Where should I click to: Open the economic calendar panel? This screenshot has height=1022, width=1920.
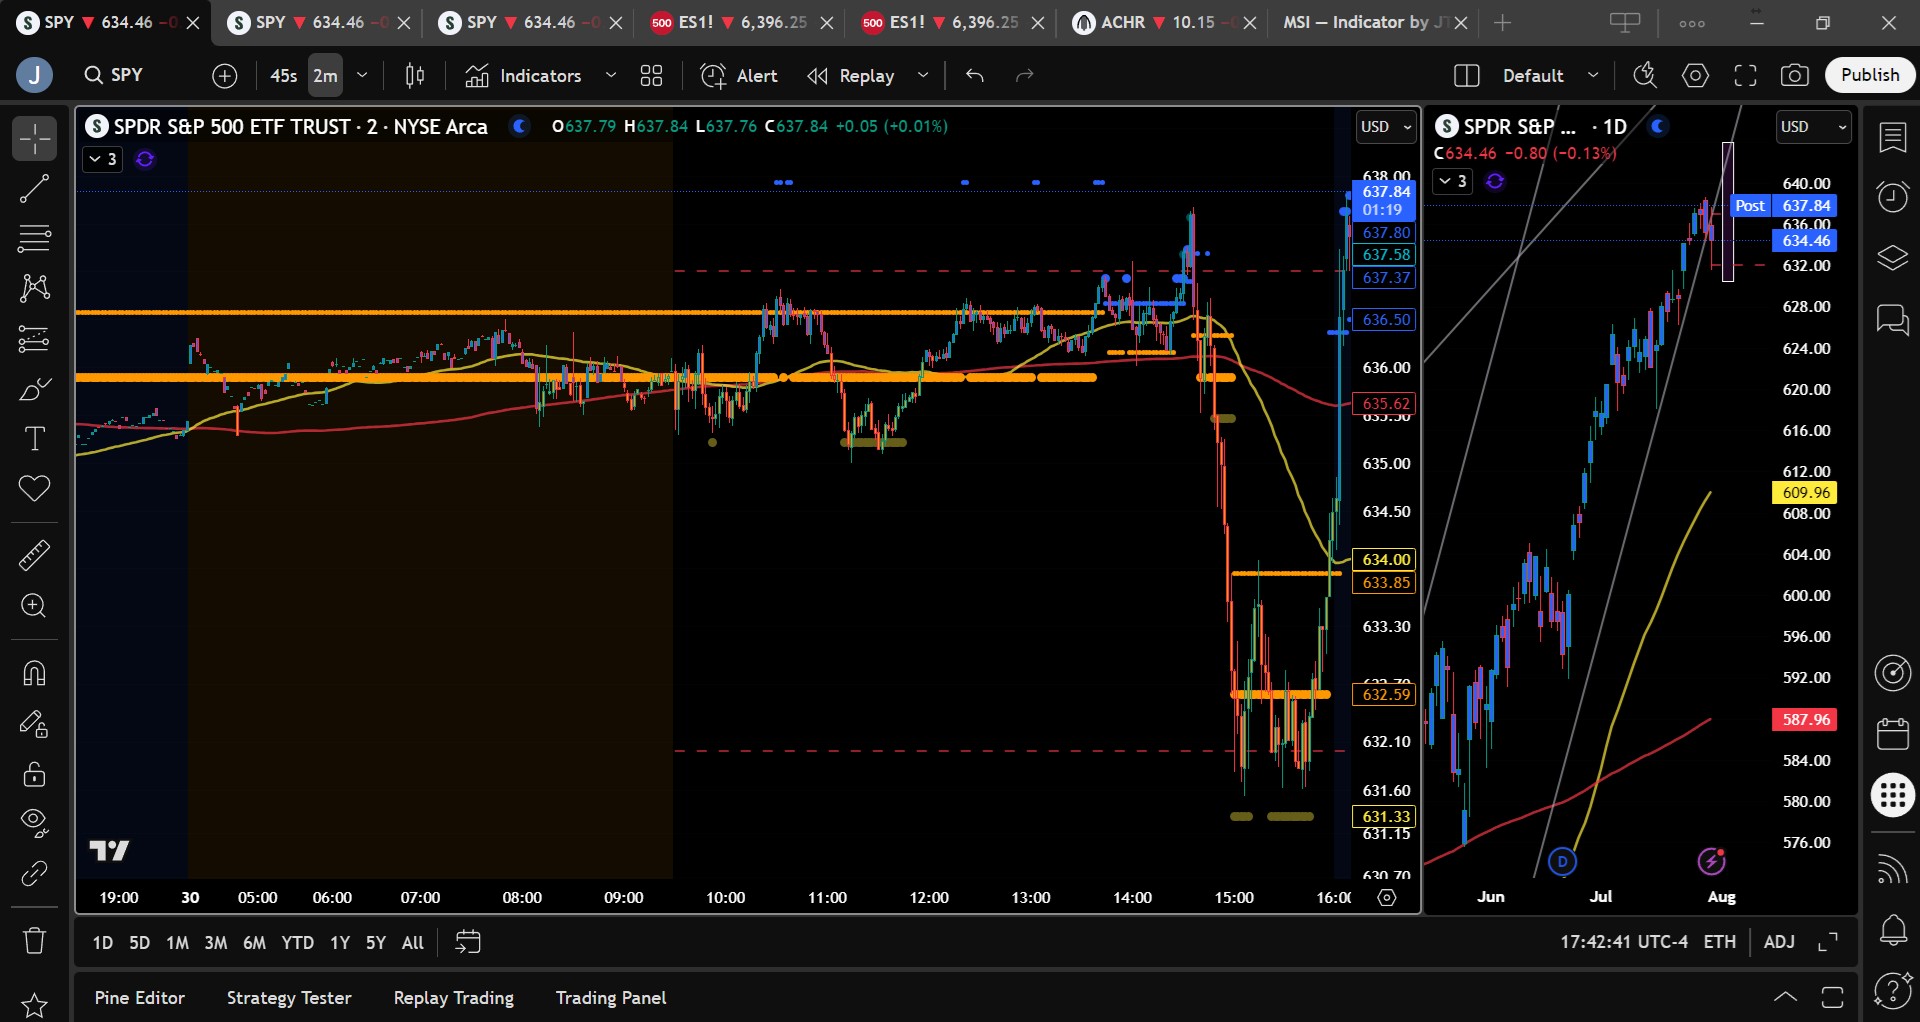1893,733
